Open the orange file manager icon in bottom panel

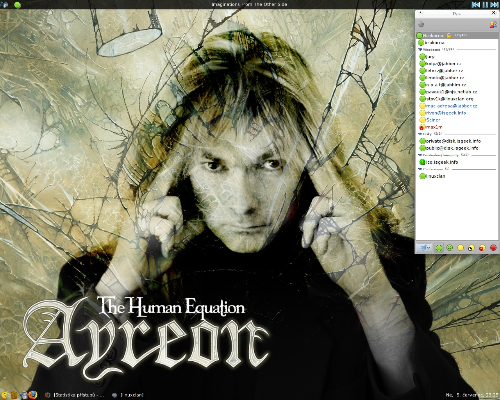pos(14,395)
